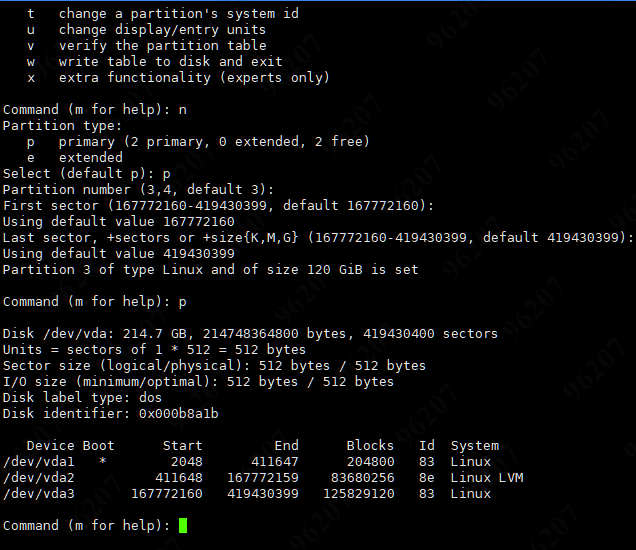The image size is (636, 550).
Task: Click the 'Partition 3 of type Linux' confirmation line
Action: pos(211,270)
